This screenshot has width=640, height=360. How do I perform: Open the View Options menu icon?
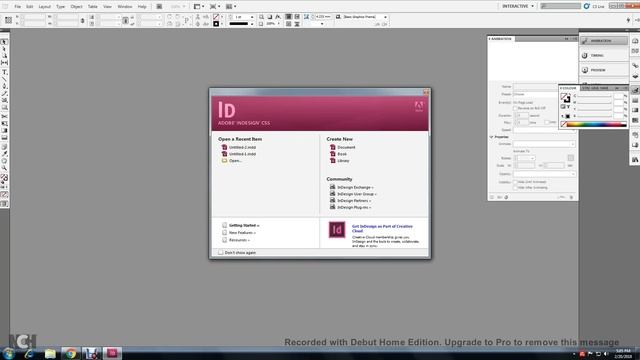point(198,7)
